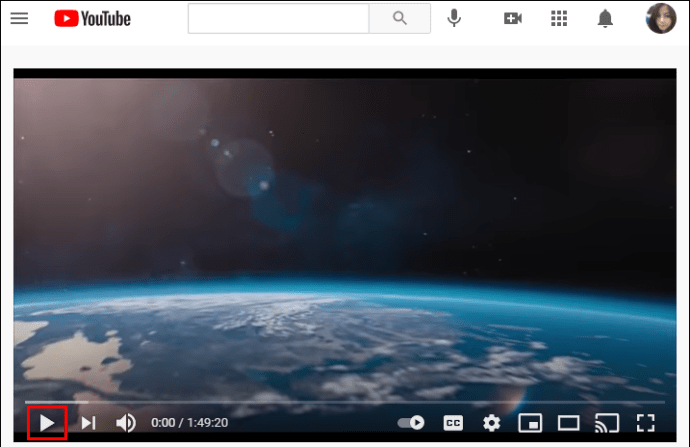690x447 pixels.
Task: Enable theater mode
Action: tap(568, 423)
